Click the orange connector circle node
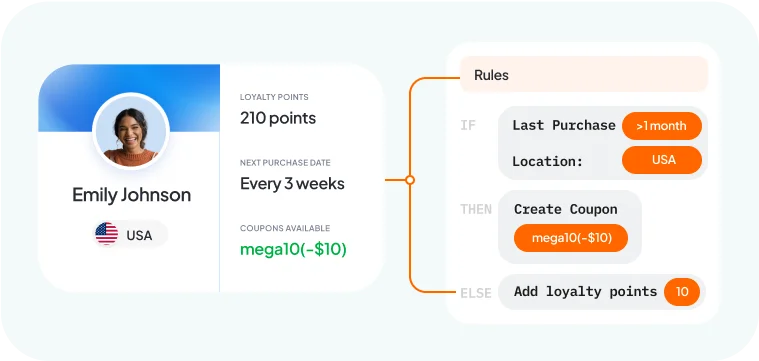This screenshot has width=759, height=361. [410, 180]
